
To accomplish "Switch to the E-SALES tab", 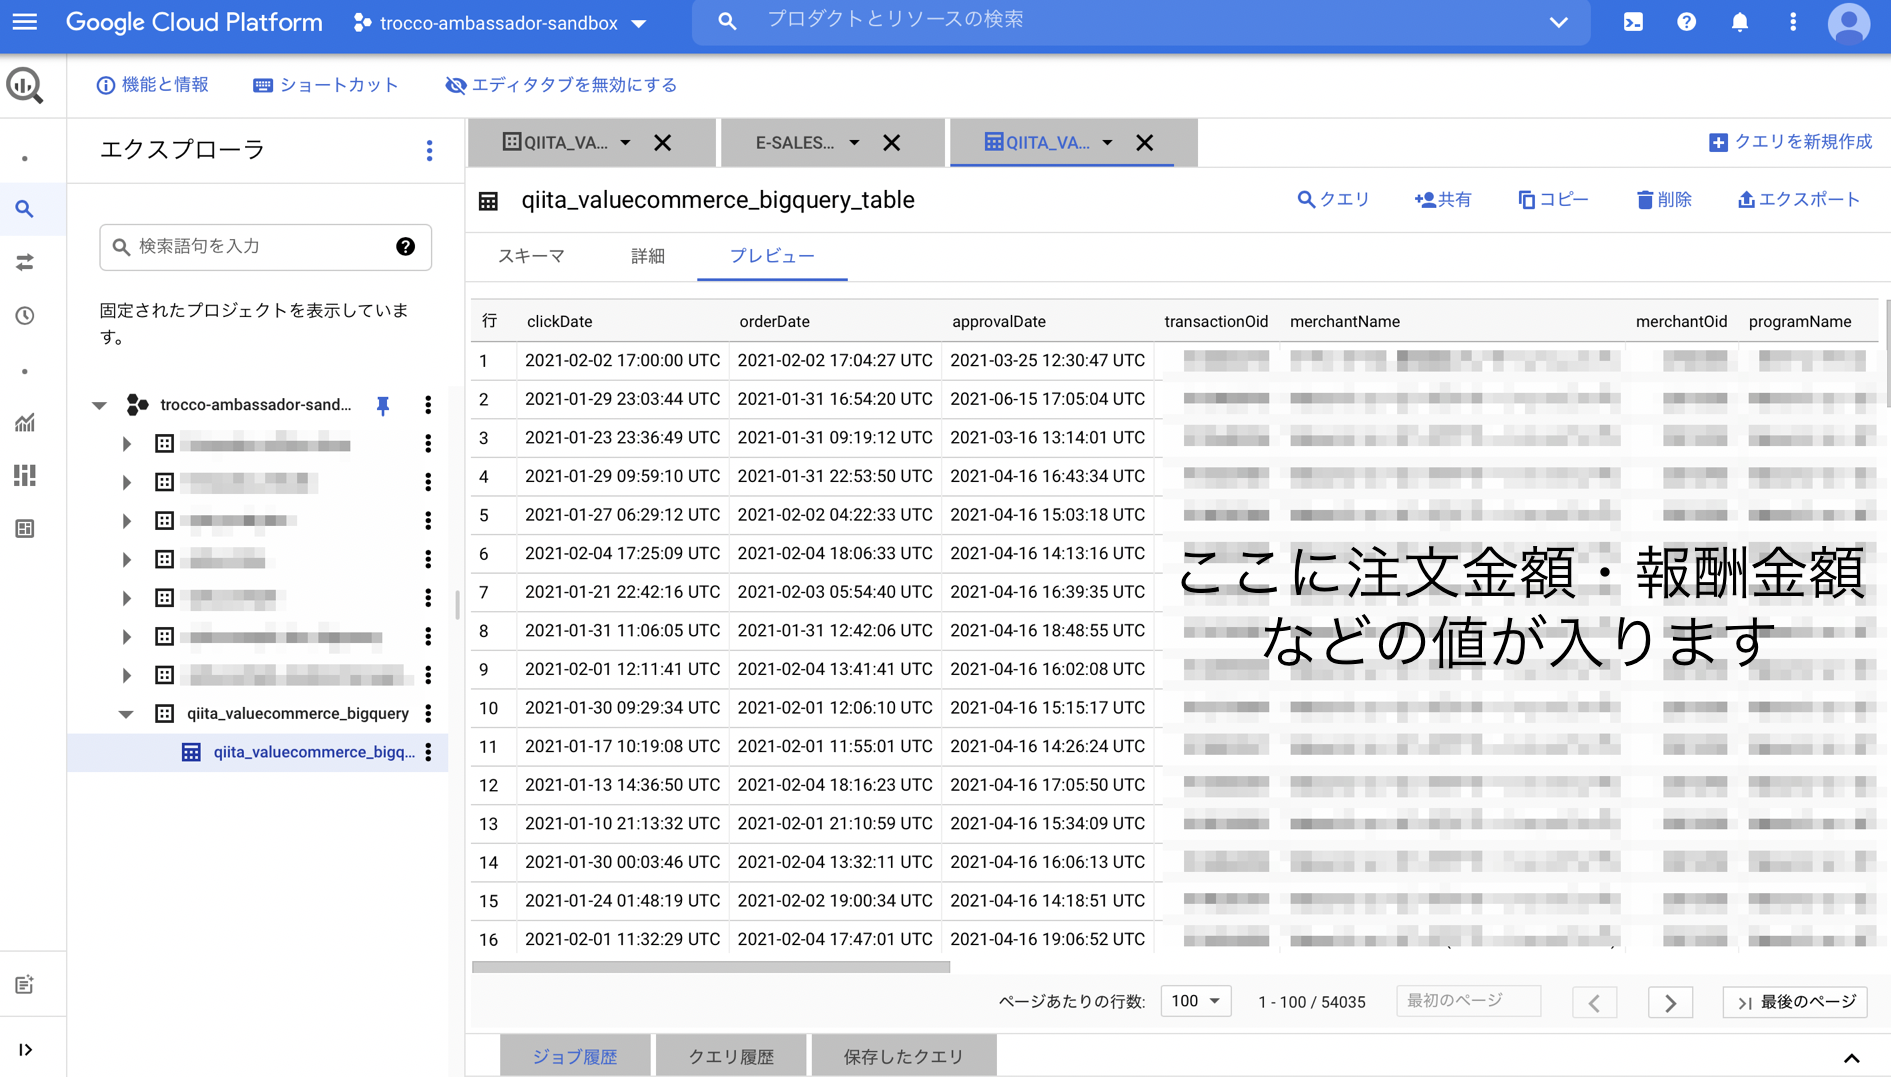I will (x=794, y=142).
